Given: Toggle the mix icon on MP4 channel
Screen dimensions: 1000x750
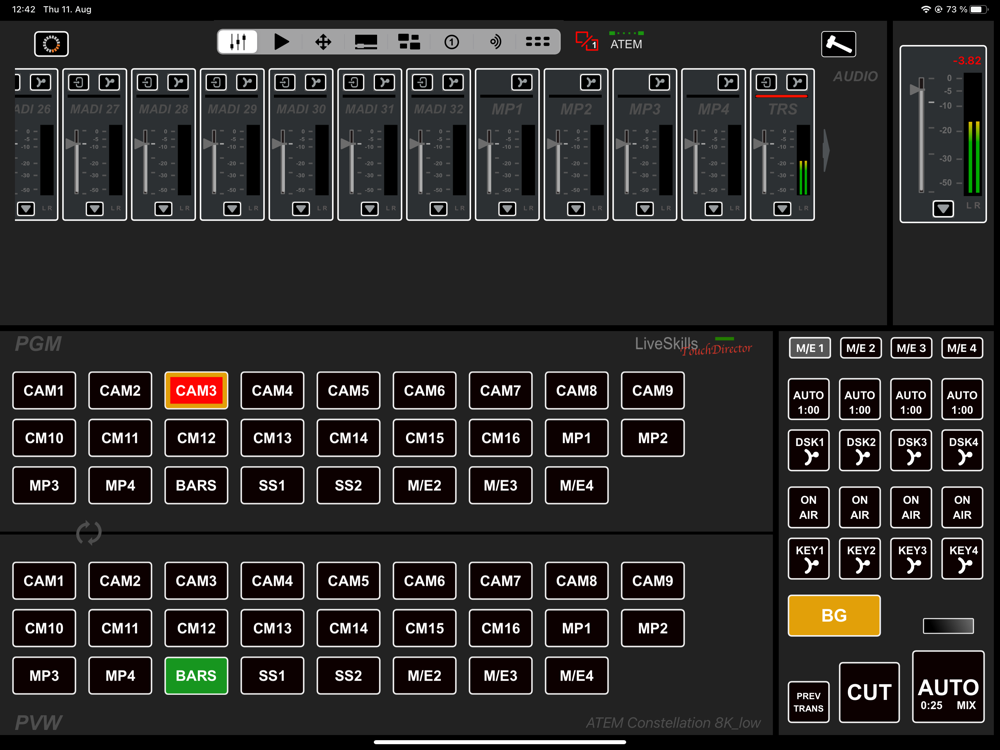Looking at the screenshot, I should click(x=728, y=82).
